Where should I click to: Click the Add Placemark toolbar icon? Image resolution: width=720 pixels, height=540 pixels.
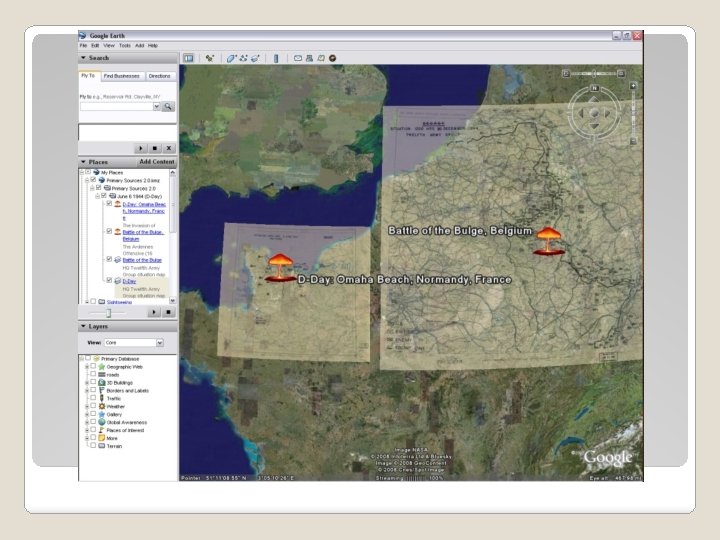(210, 58)
